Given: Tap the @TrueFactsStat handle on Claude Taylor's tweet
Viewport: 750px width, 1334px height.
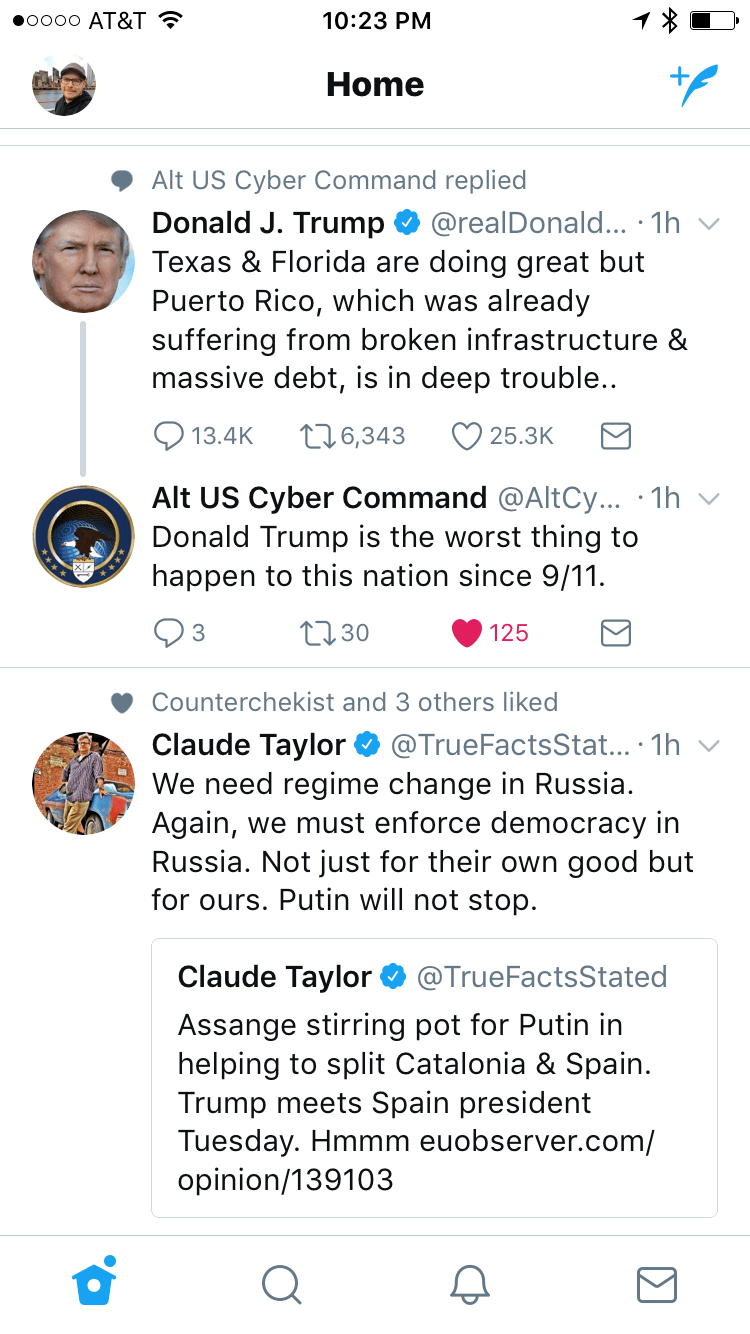Looking at the screenshot, I should pyautogui.click(x=510, y=746).
